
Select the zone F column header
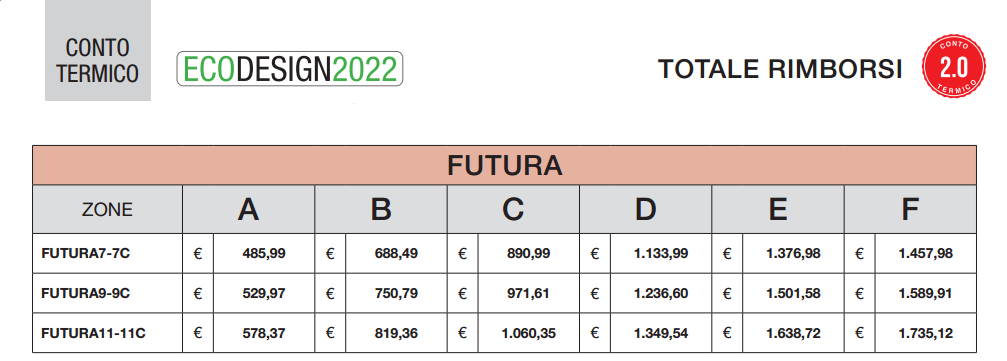(910, 209)
